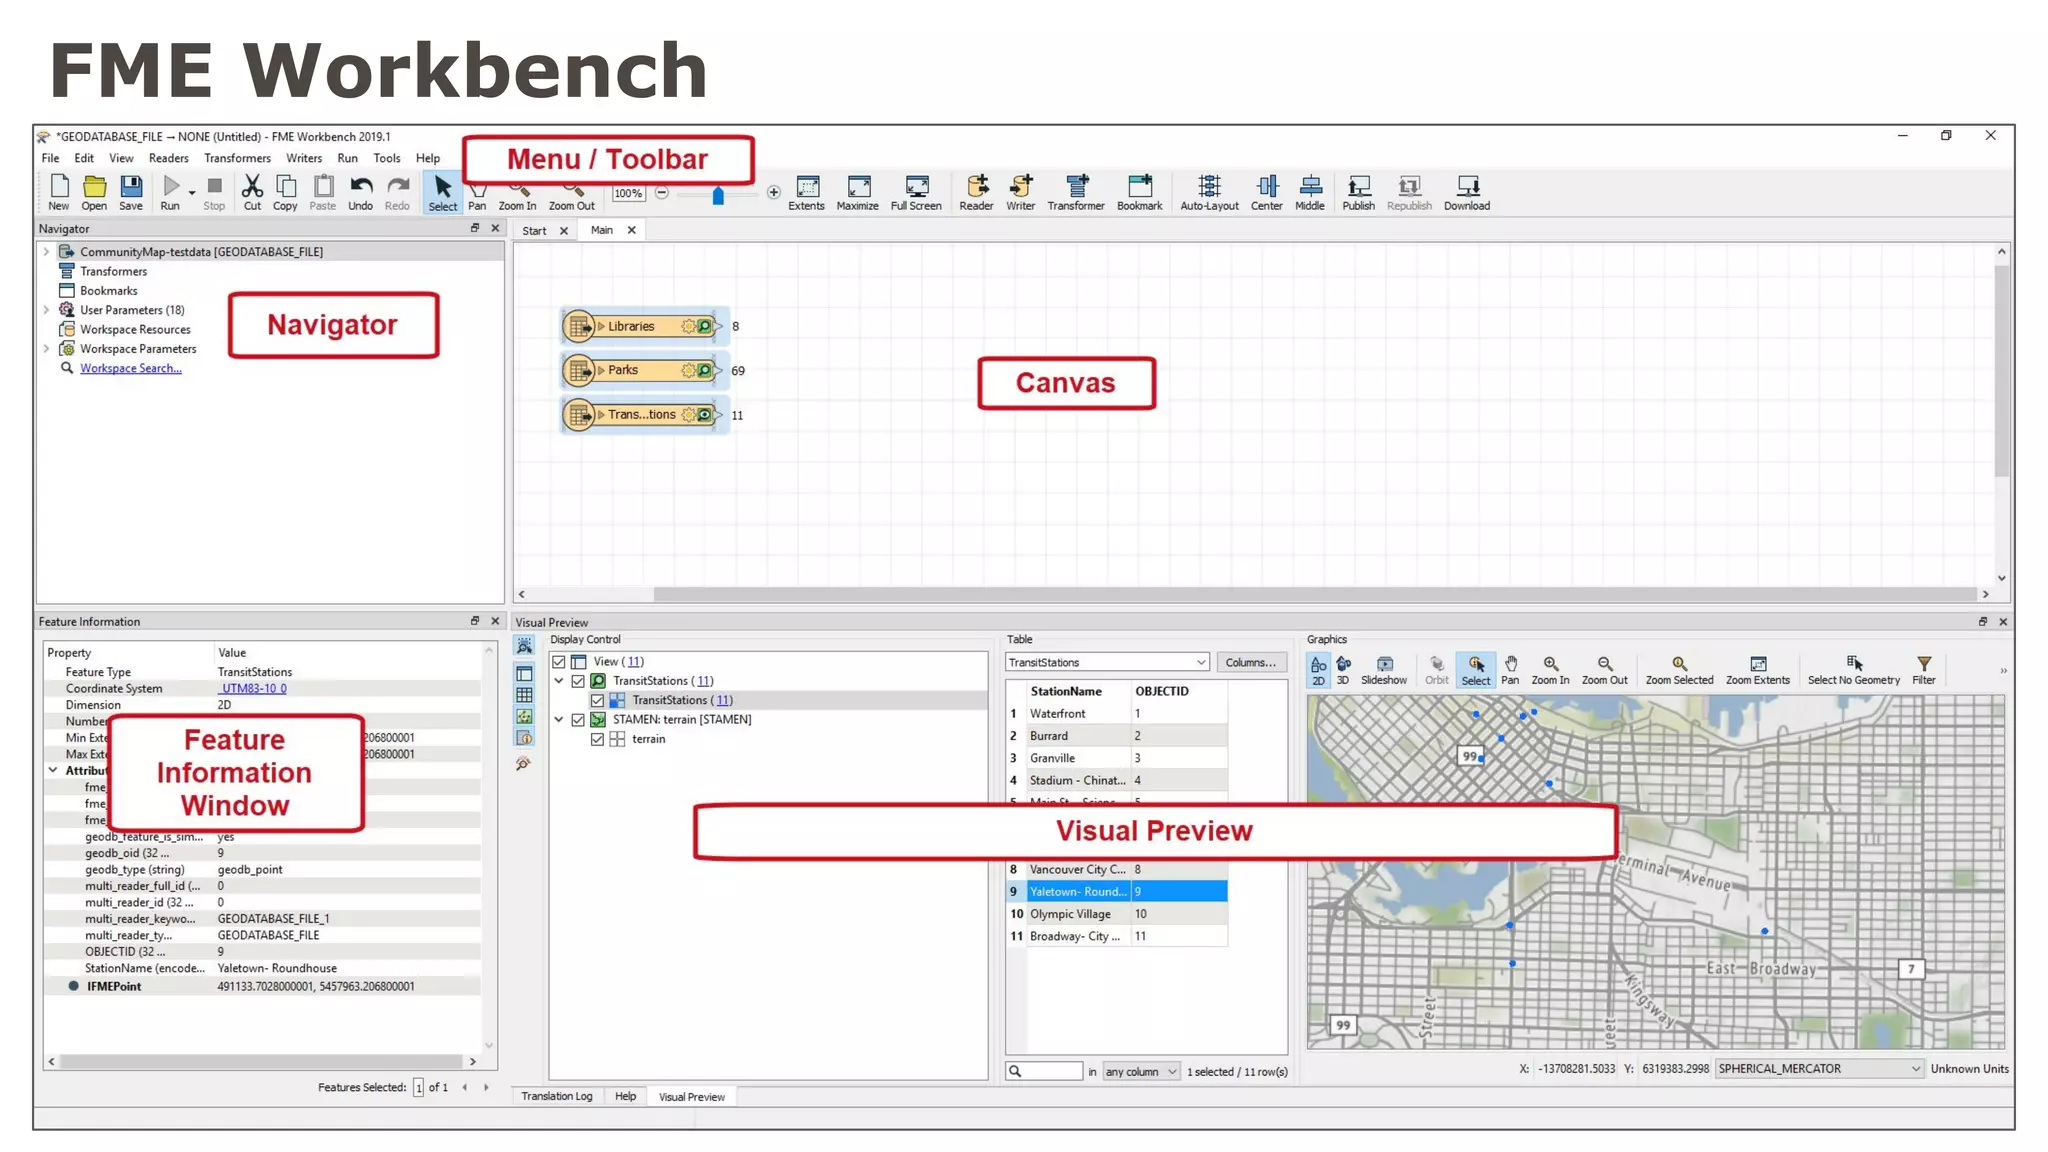Click the Parks feature type

(x=641, y=371)
